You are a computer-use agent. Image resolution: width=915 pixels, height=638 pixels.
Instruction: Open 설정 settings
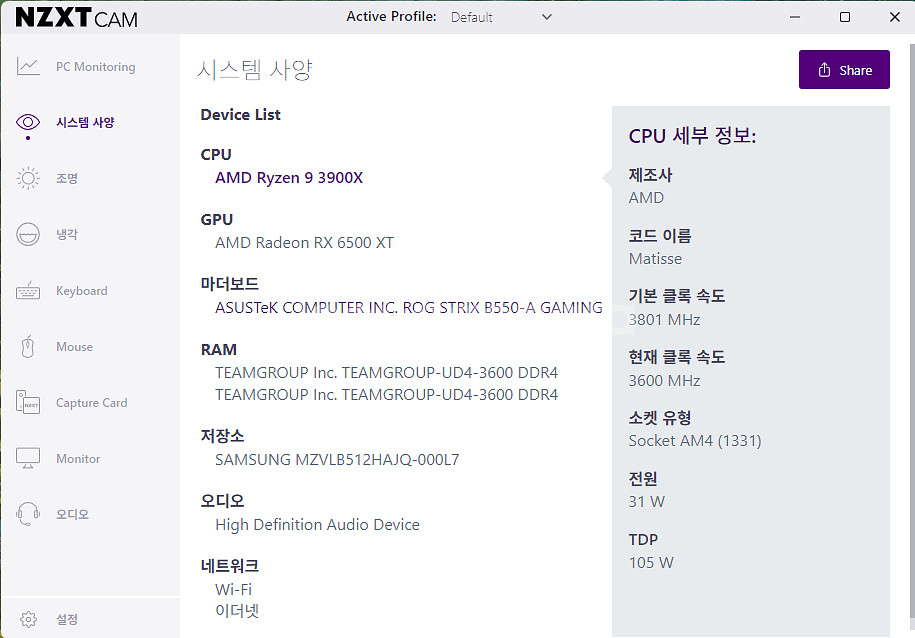67,619
